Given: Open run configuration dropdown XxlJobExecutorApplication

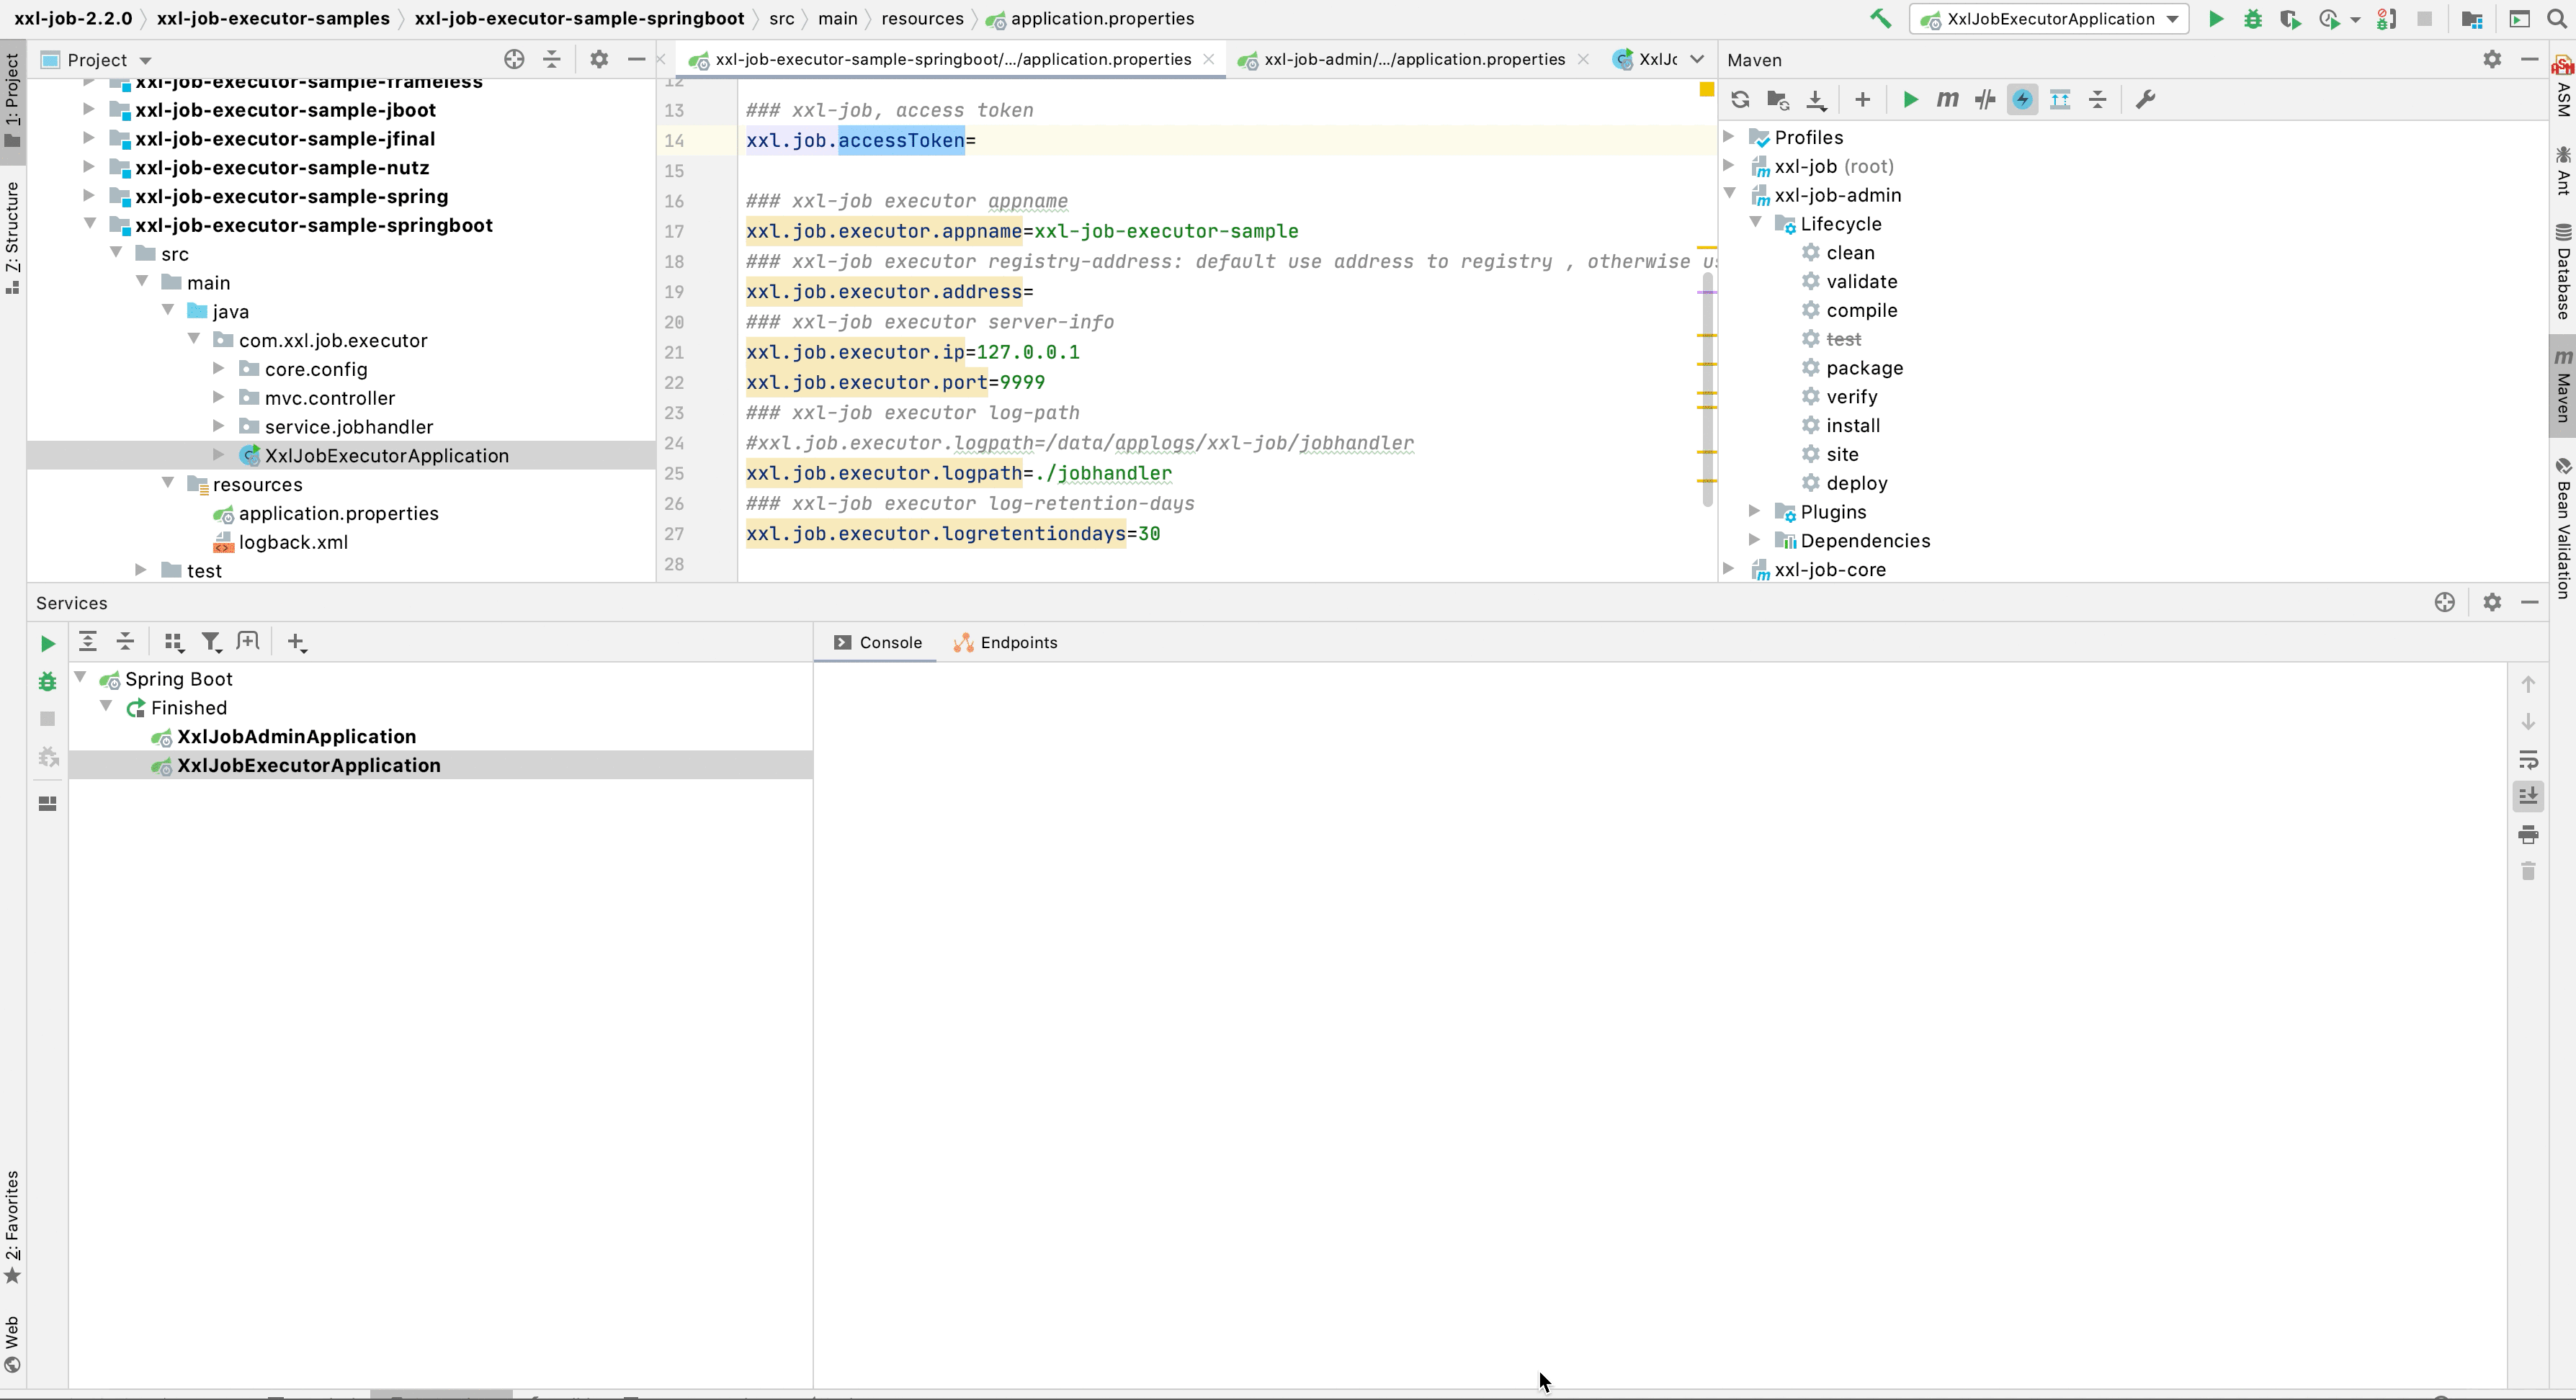Looking at the screenshot, I should coord(2048,19).
